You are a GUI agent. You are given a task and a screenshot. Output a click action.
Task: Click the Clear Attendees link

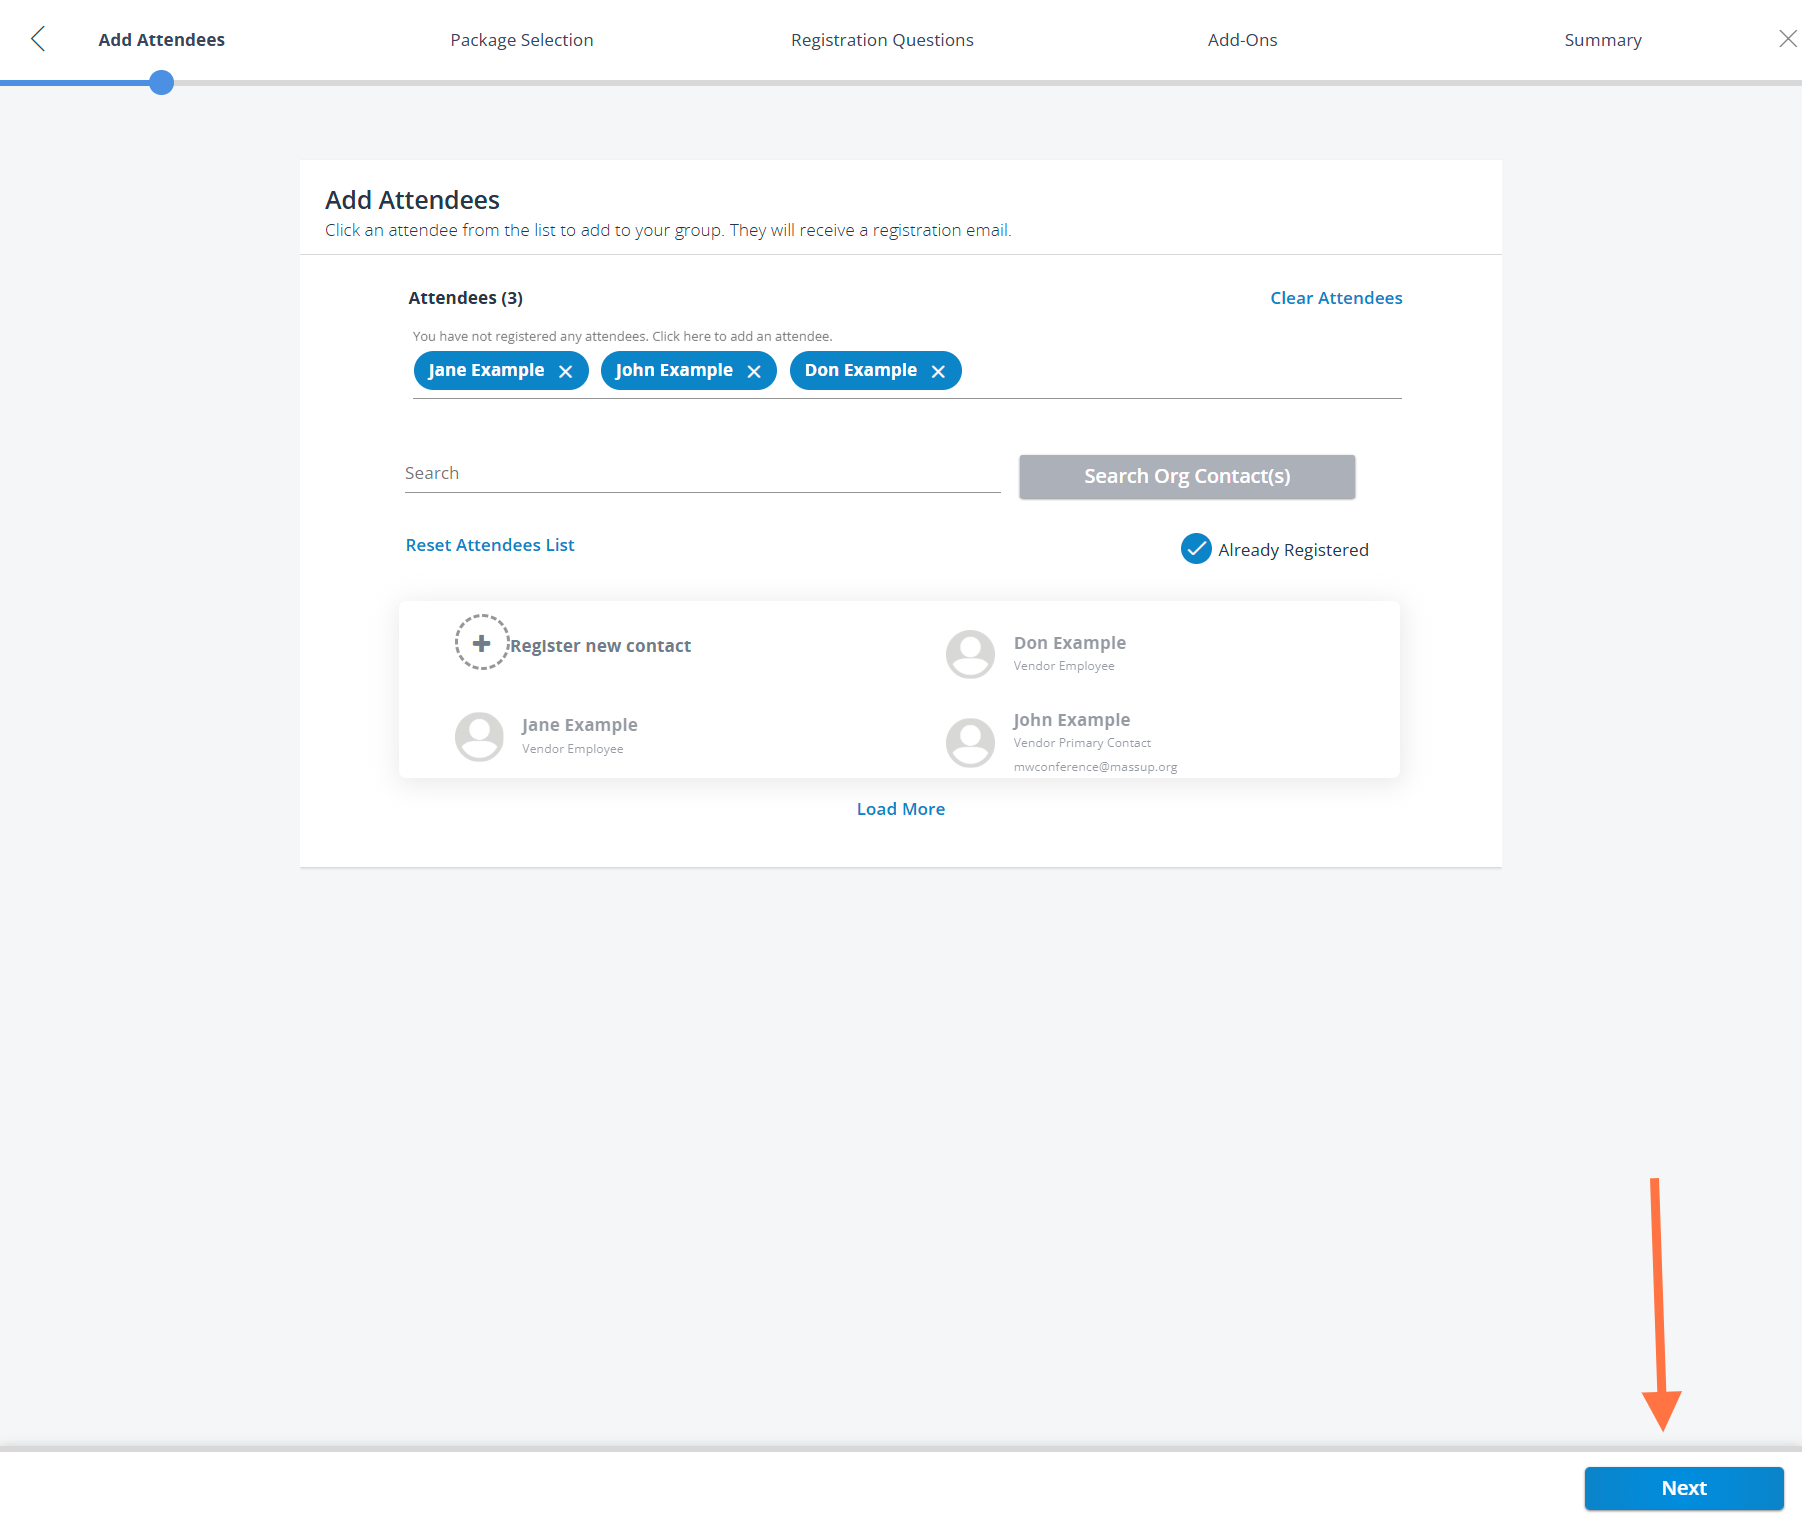pyautogui.click(x=1336, y=298)
